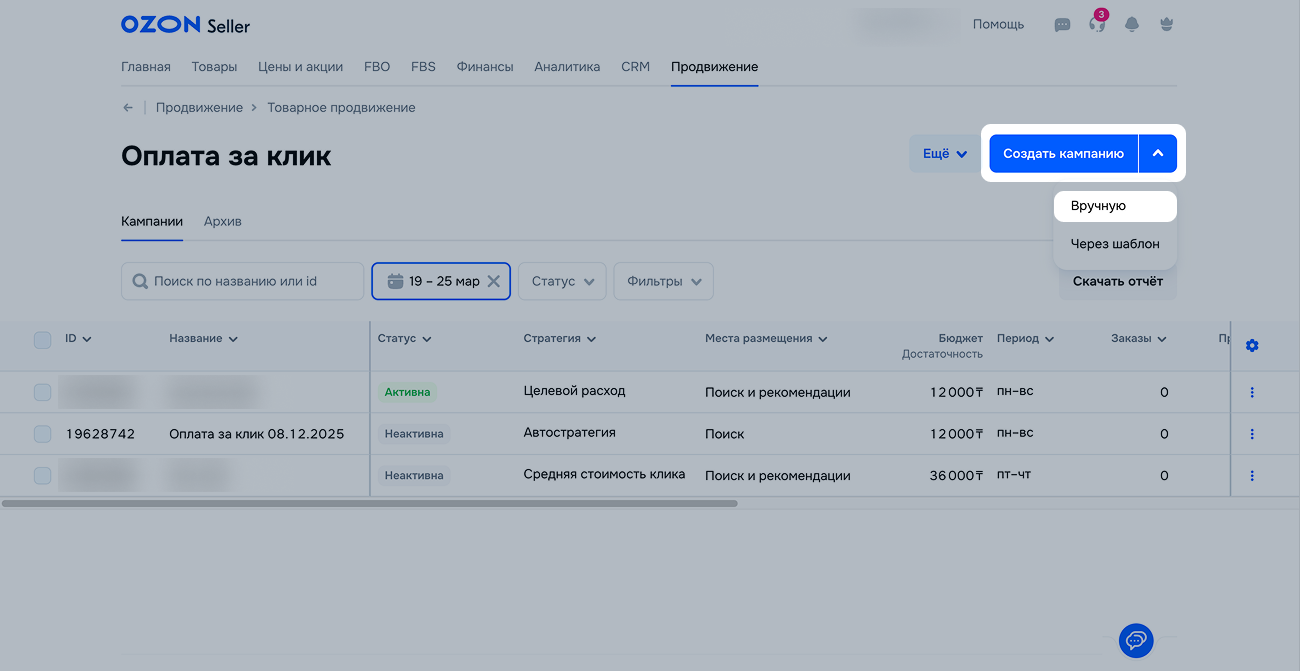1300x671 pixels.
Task: Click the Создать кампанию button
Action: coord(1063,154)
